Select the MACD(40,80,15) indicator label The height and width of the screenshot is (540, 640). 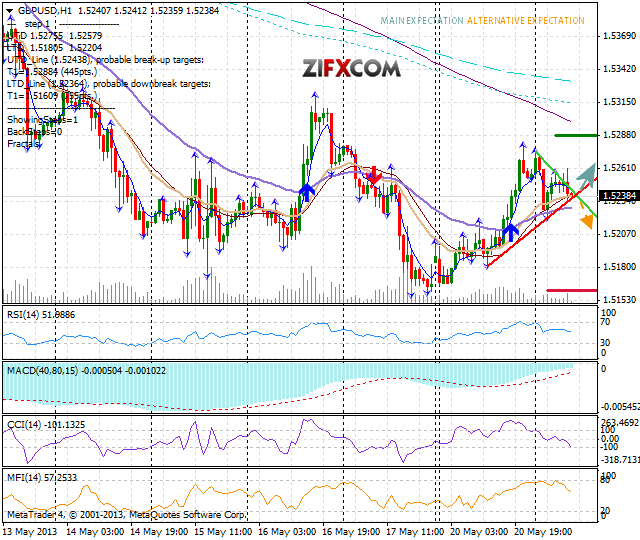pos(87,371)
